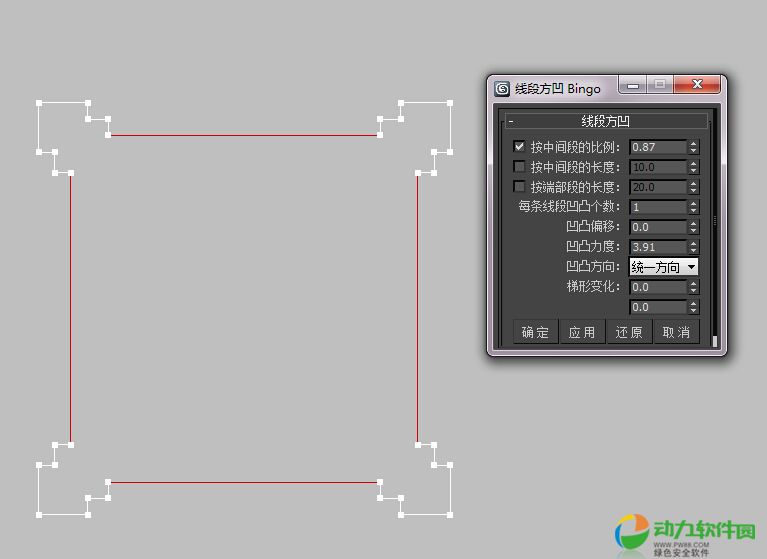Click the 3ds Max icon in the dialog title bar
The height and width of the screenshot is (559, 767).
[502, 88]
